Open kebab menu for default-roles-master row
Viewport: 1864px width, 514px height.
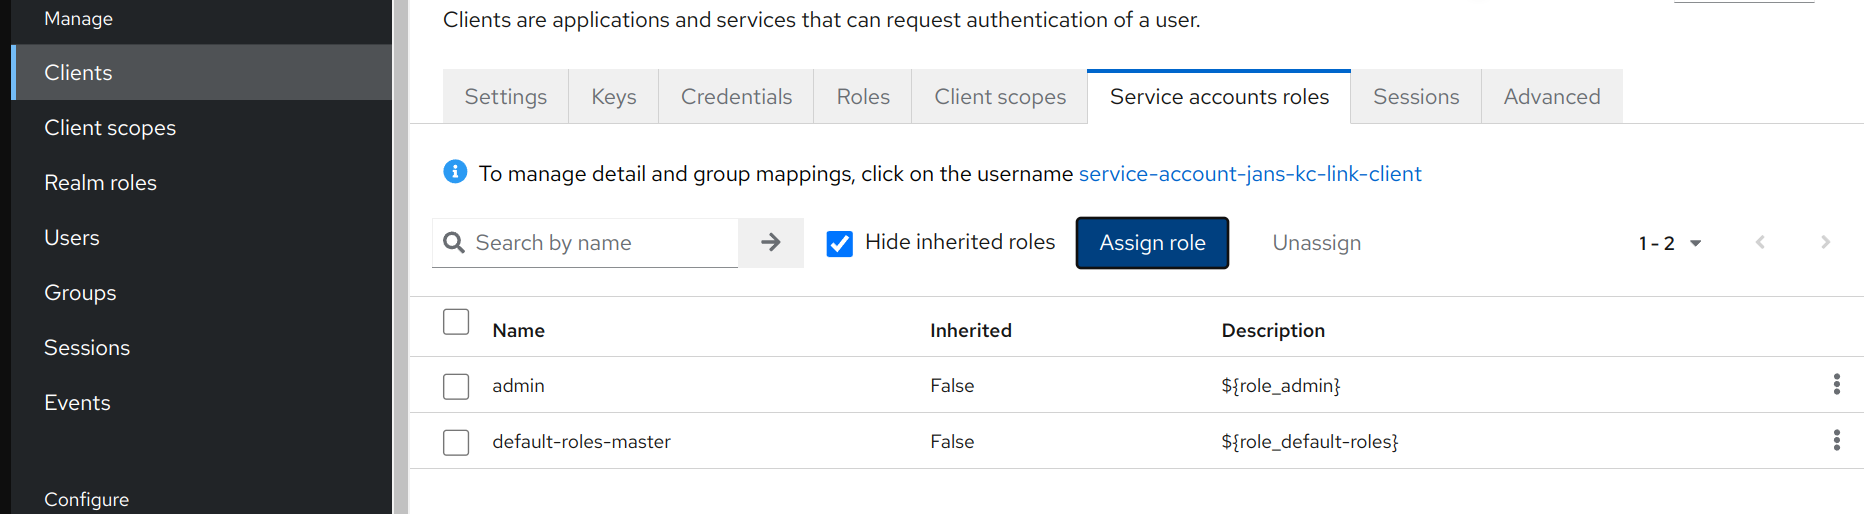pyautogui.click(x=1836, y=441)
